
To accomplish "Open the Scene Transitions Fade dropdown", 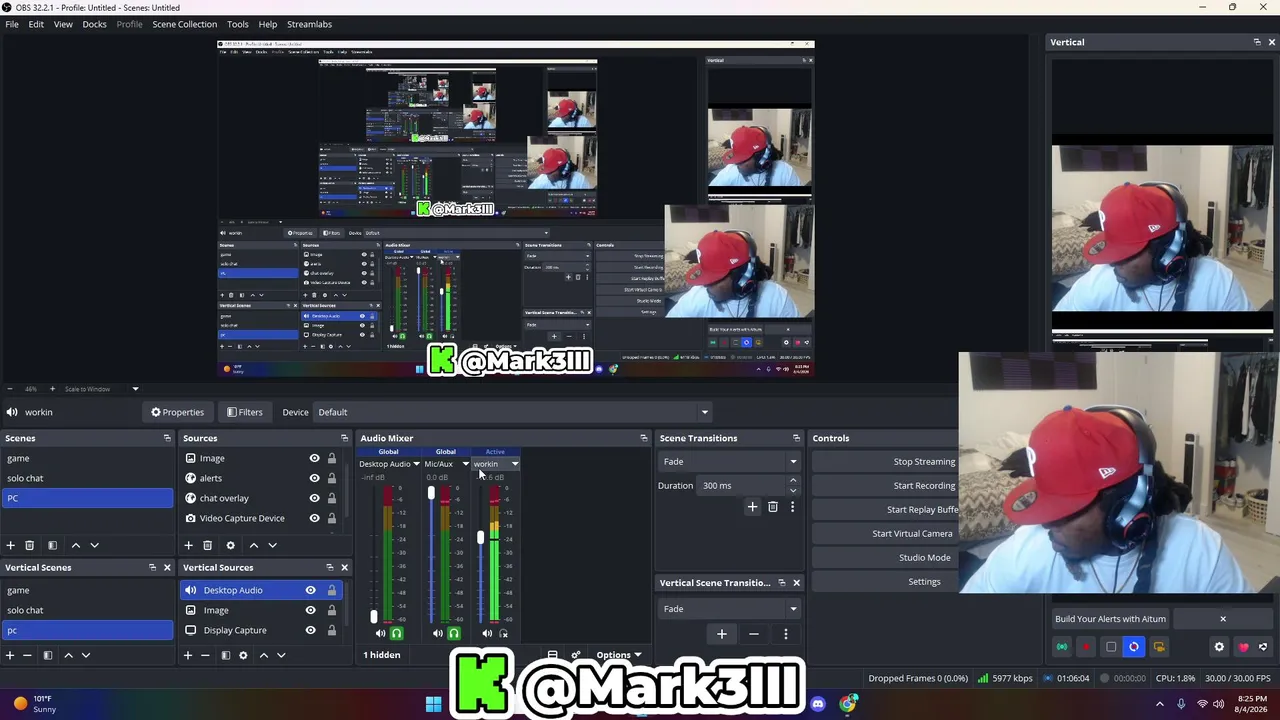I will tap(729, 462).
